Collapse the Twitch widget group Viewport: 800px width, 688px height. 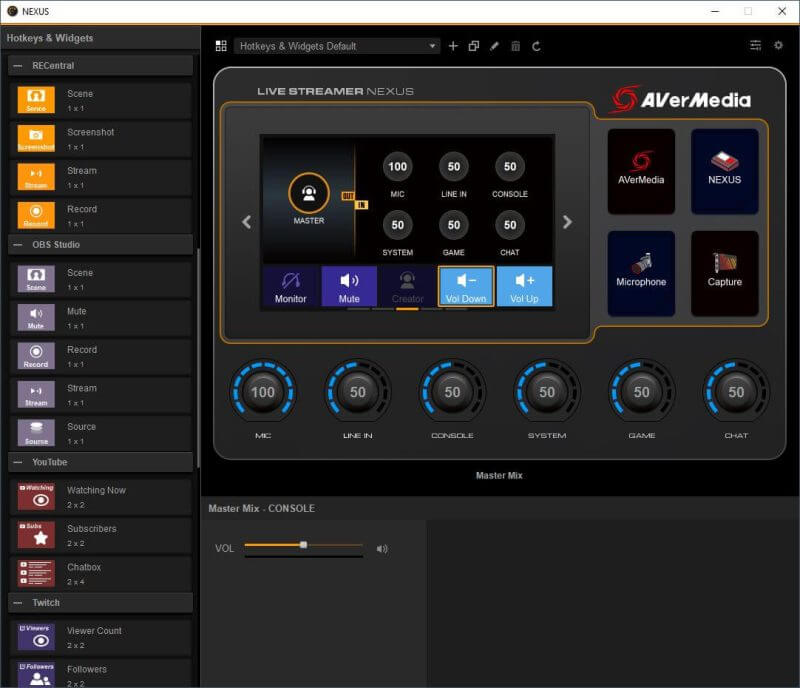pyautogui.click(x=18, y=603)
